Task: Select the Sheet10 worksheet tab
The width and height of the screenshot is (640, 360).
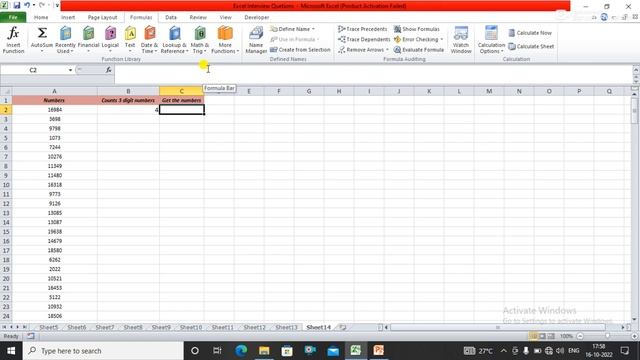Action: [x=191, y=327]
